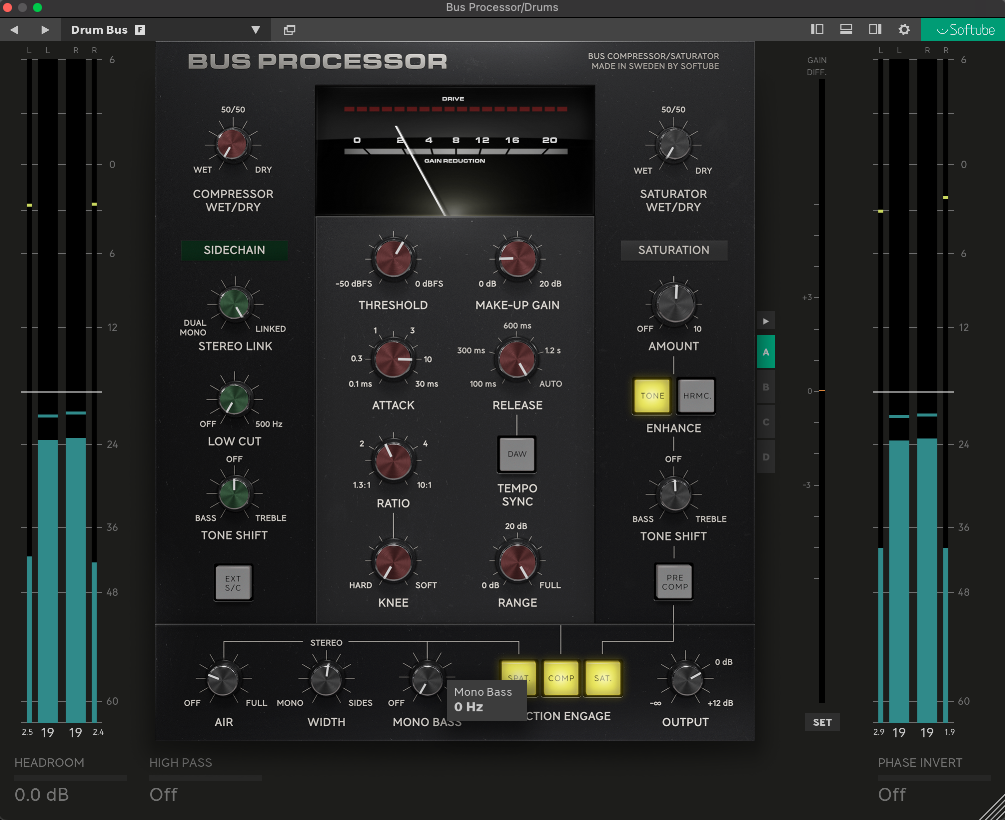Go to the next preset arrow
Viewport: 1005px width, 820px height.
click(45, 30)
